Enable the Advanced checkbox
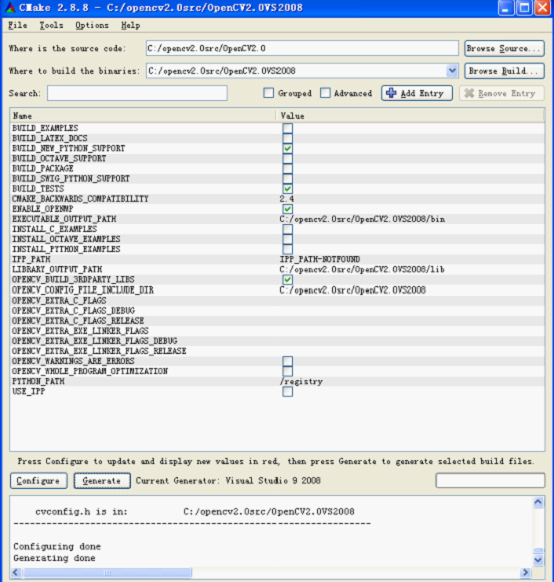The width and height of the screenshot is (554, 582). (x=325, y=93)
